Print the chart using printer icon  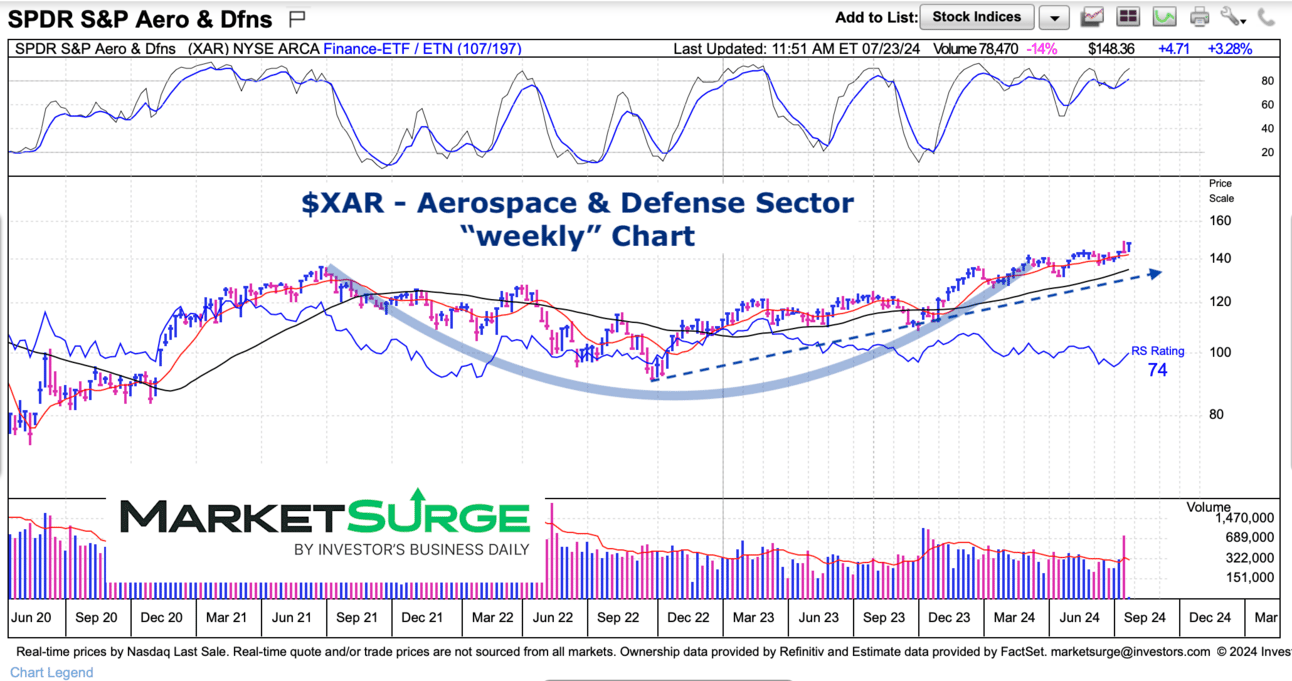point(1200,17)
